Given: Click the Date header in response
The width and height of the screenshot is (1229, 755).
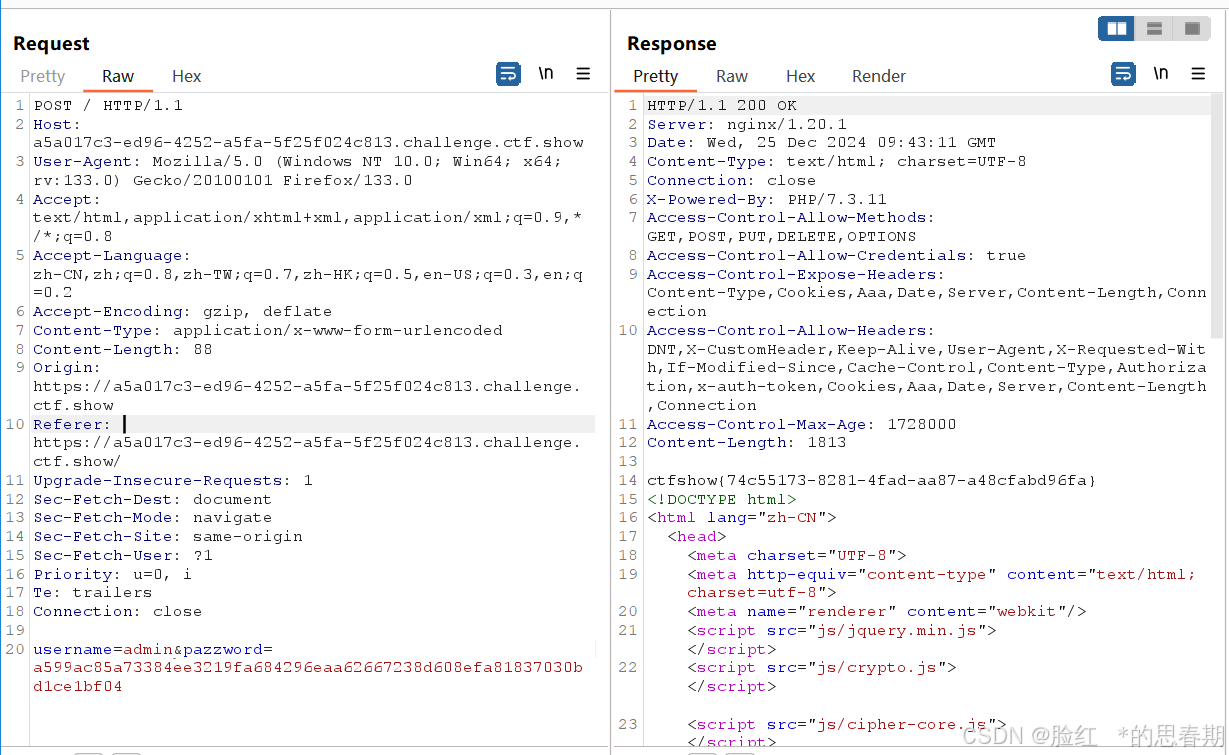Looking at the screenshot, I should point(822,142).
